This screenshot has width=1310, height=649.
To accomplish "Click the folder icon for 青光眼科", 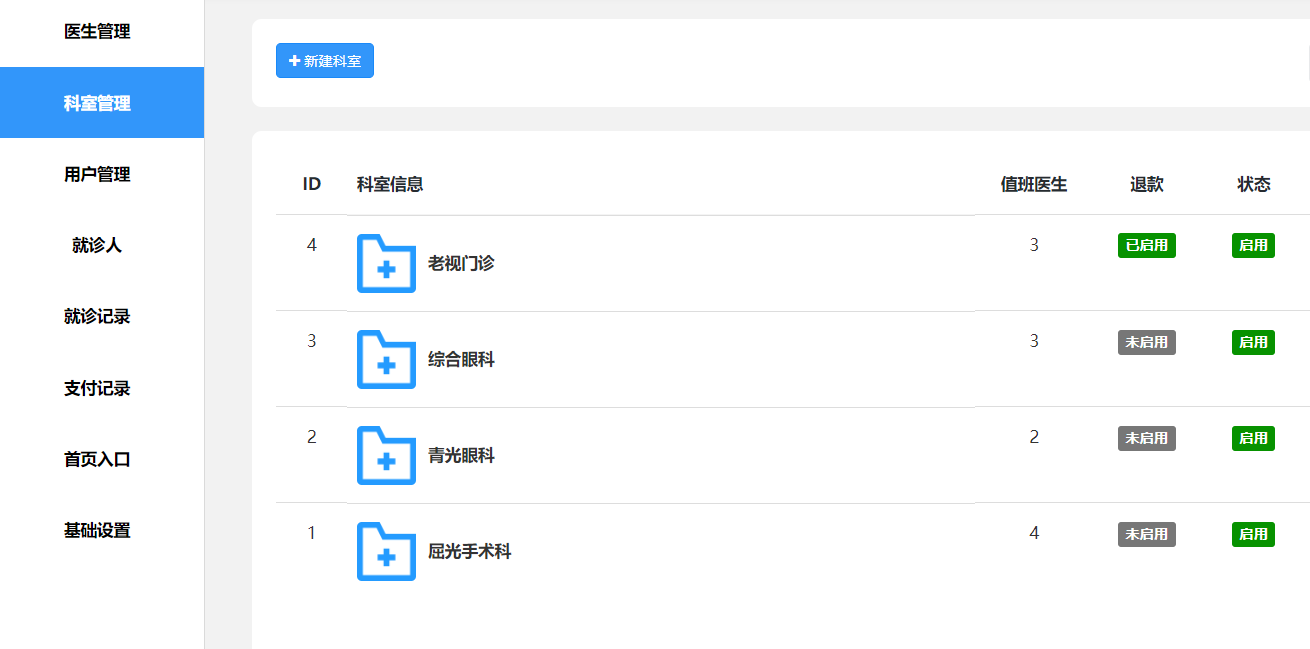I will point(386,455).
